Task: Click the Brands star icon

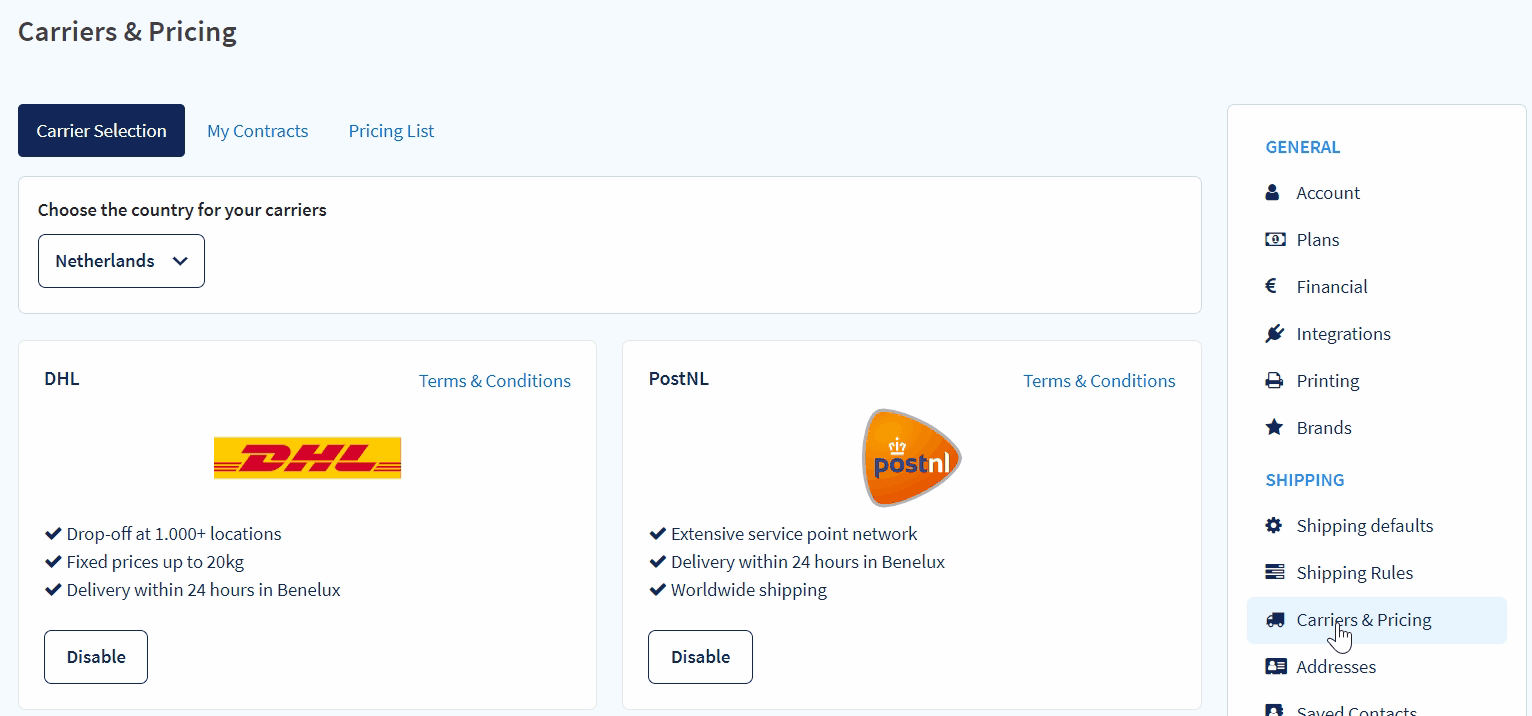Action: 1274,427
